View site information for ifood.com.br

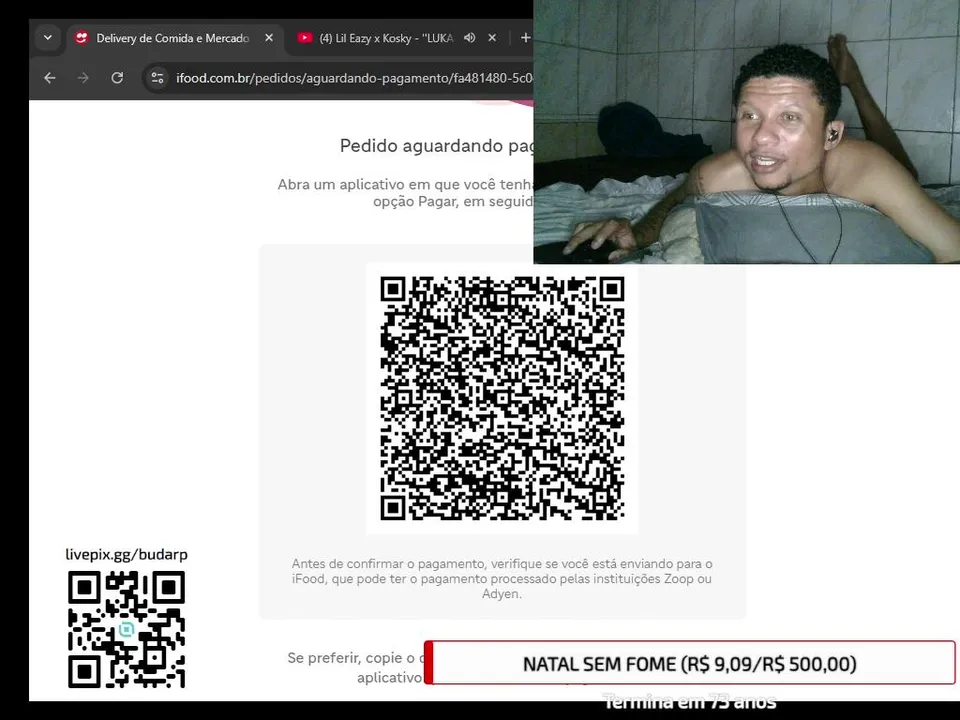157,78
